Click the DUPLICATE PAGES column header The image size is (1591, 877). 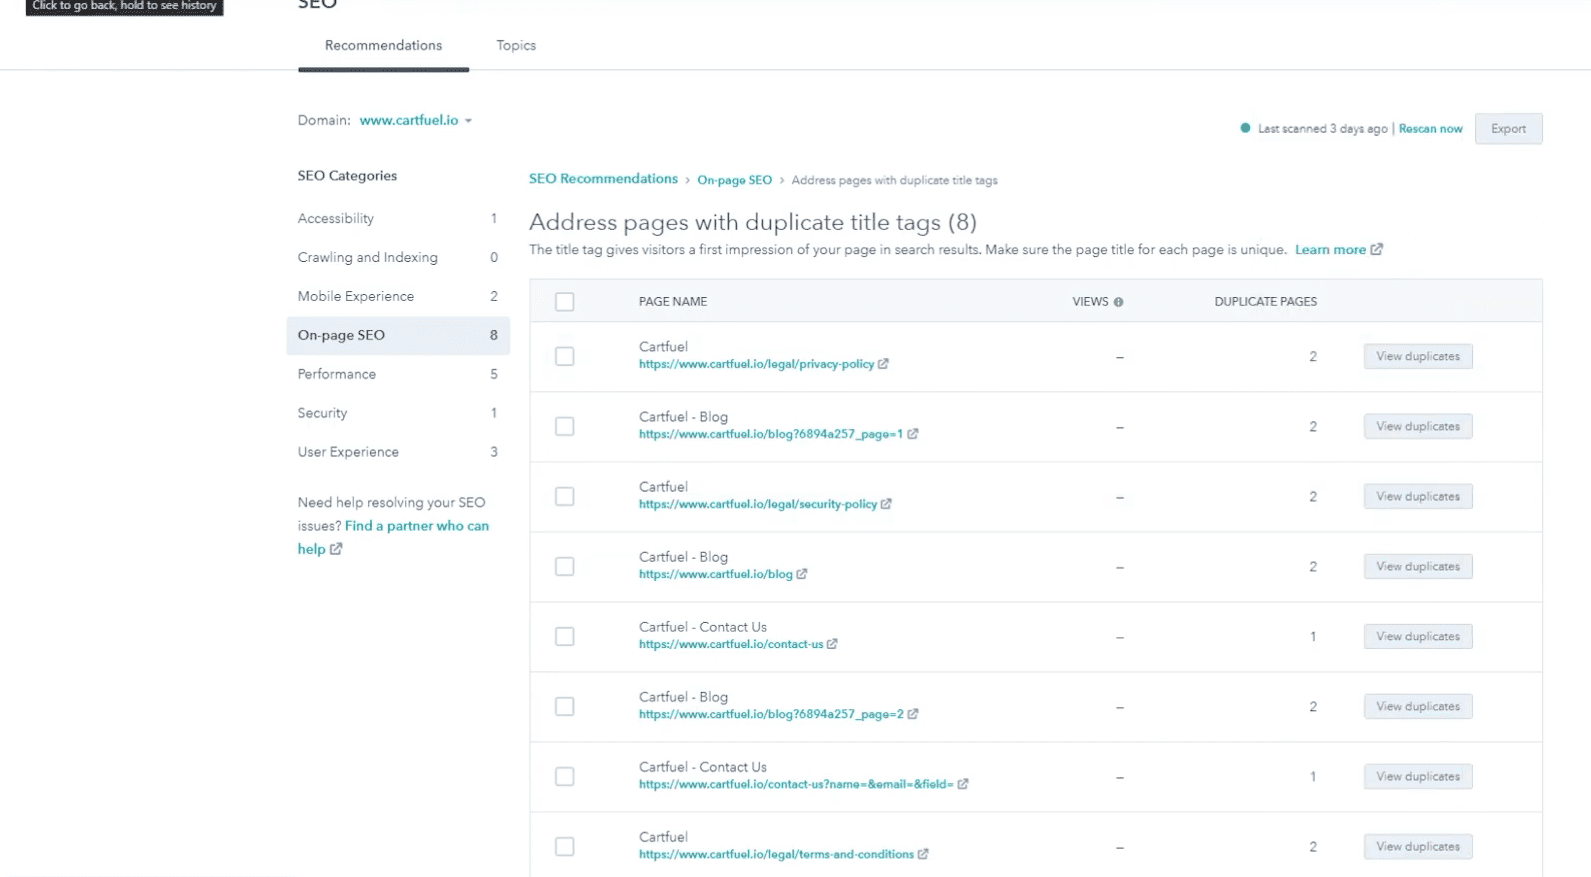(1265, 302)
